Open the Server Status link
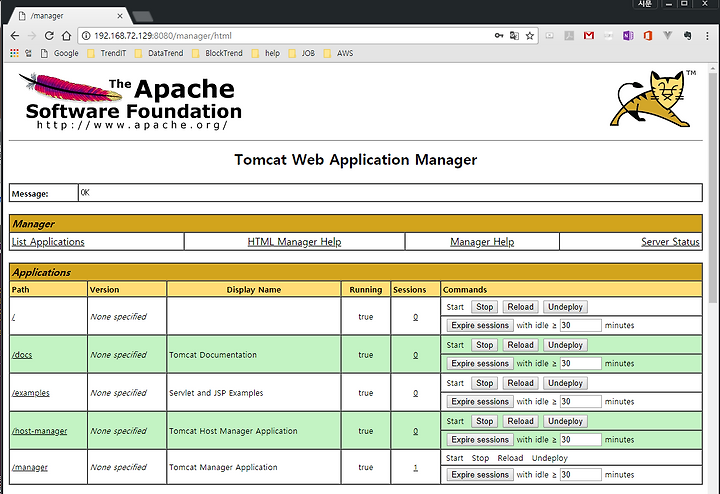Image resolution: width=720 pixels, height=494 pixels. pos(670,242)
